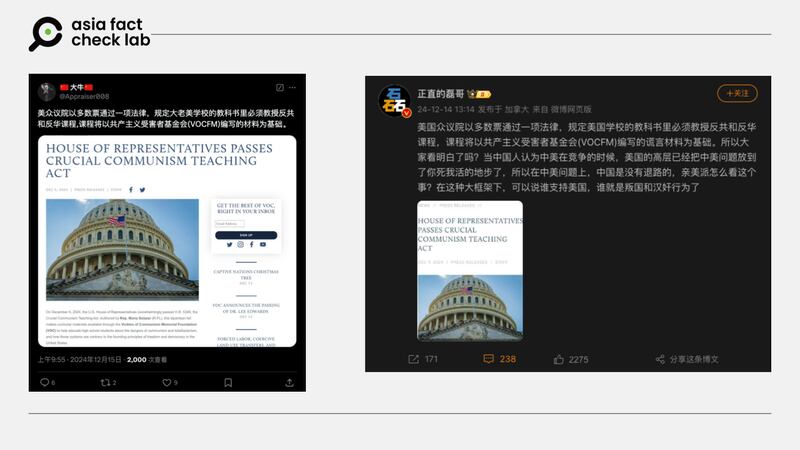
Task: Retweet the post using the retweet icon
Action: [105, 382]
